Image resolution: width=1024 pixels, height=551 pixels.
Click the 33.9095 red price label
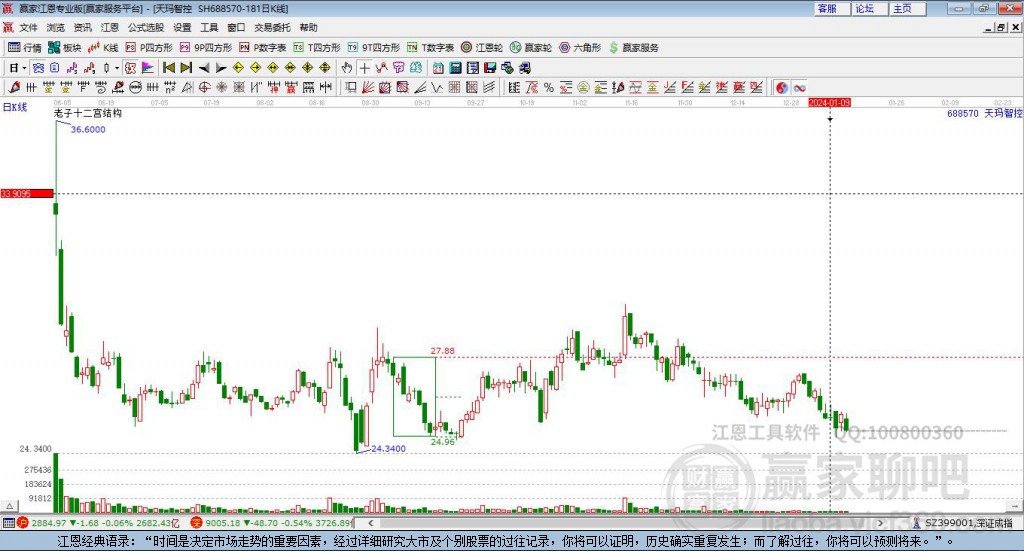pos(27,194)
